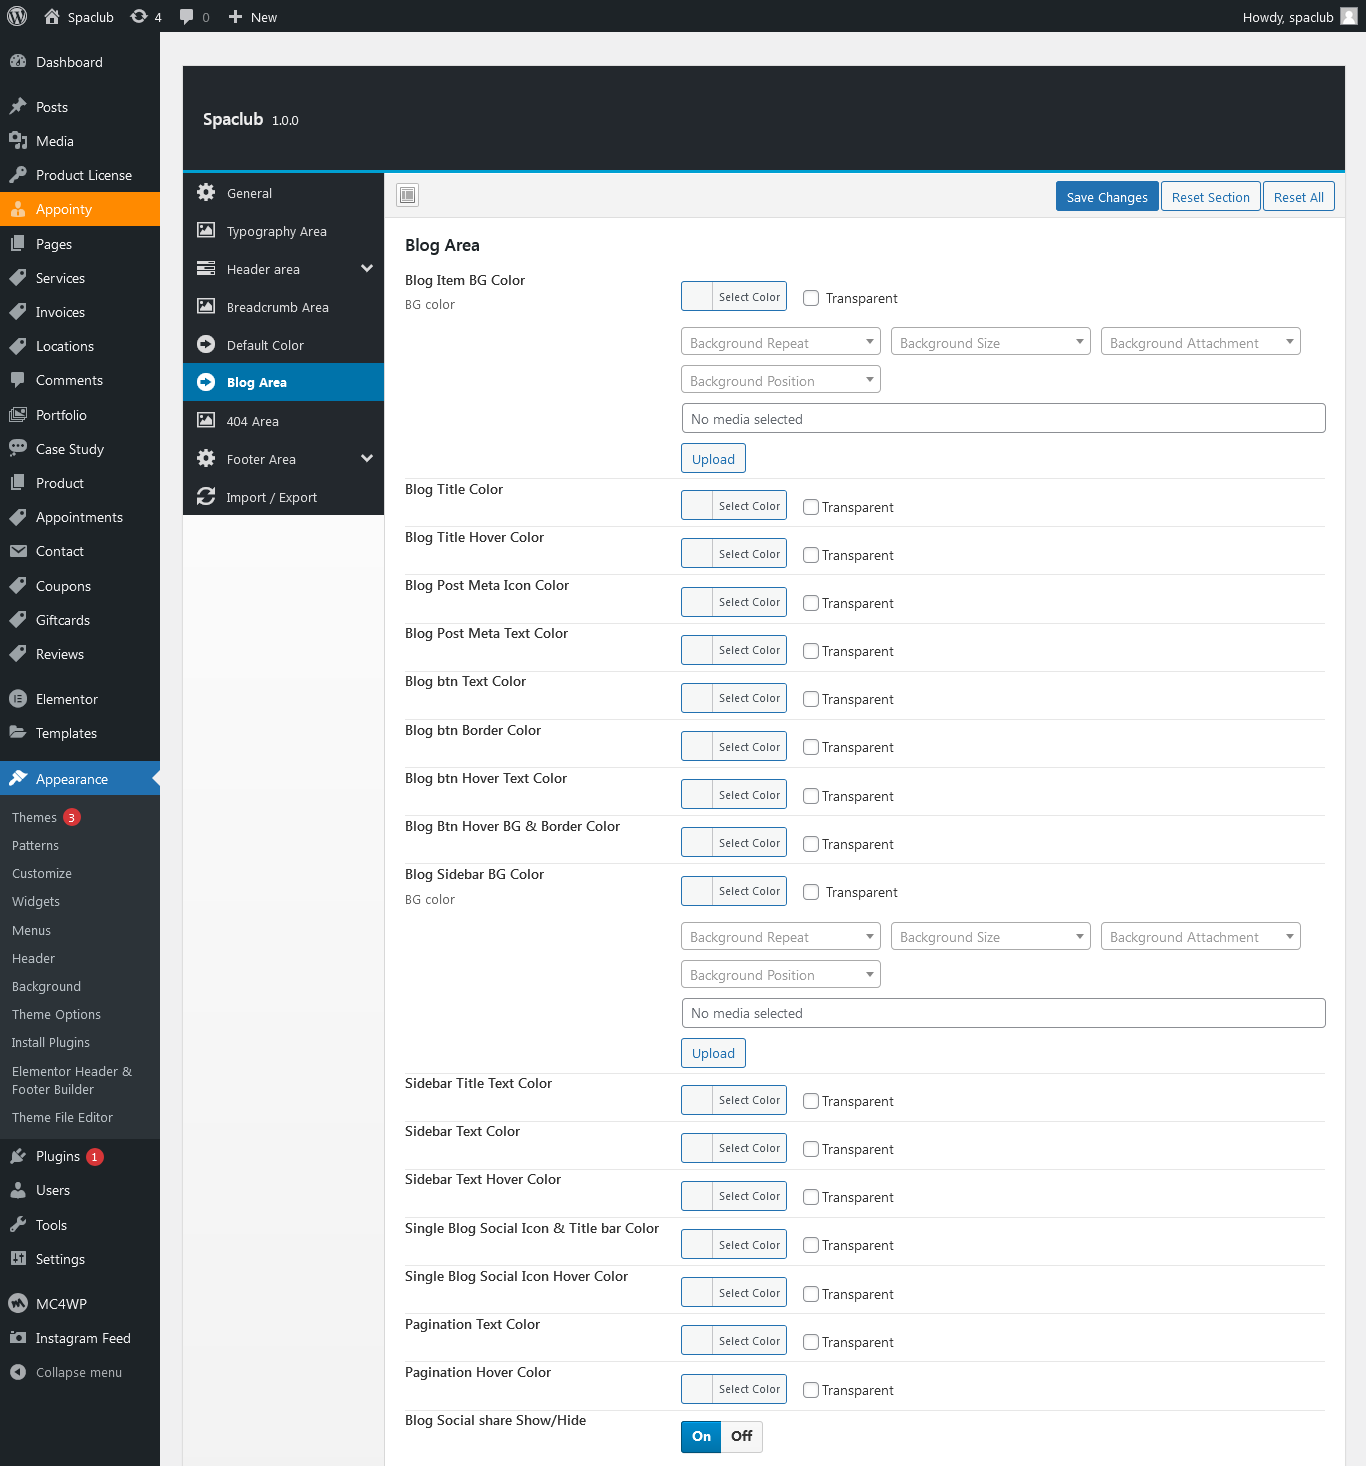
Task: Click the Reset All button
Action: pos(1298,196)
